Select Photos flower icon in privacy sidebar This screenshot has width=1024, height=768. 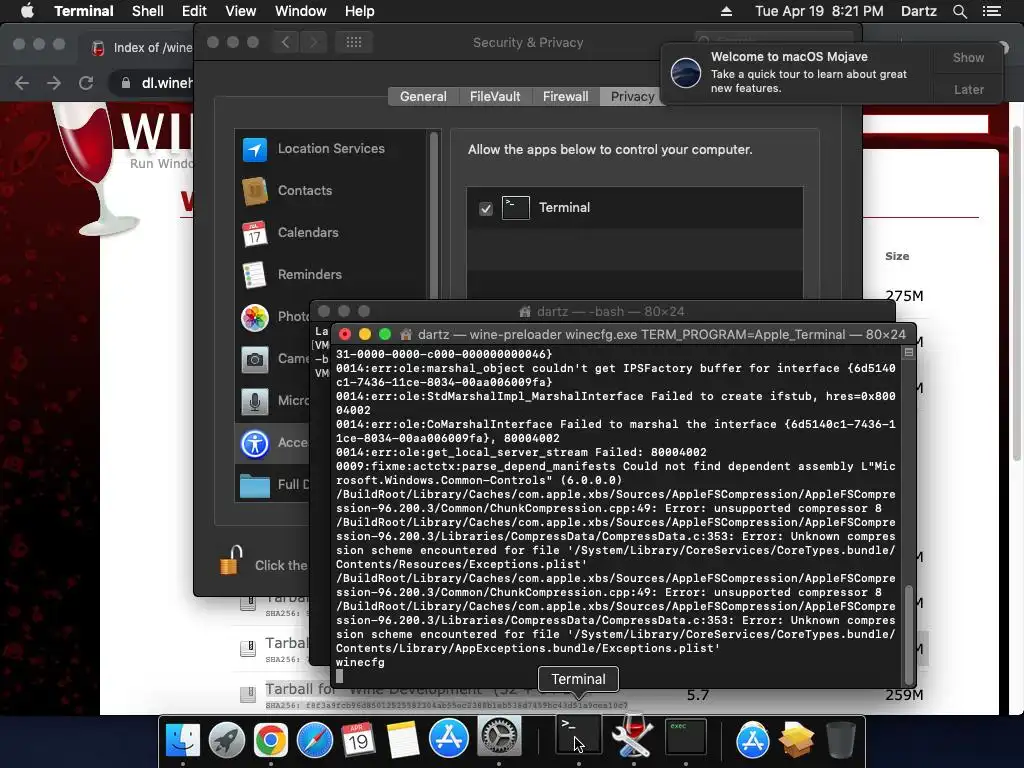coord(255,317)
